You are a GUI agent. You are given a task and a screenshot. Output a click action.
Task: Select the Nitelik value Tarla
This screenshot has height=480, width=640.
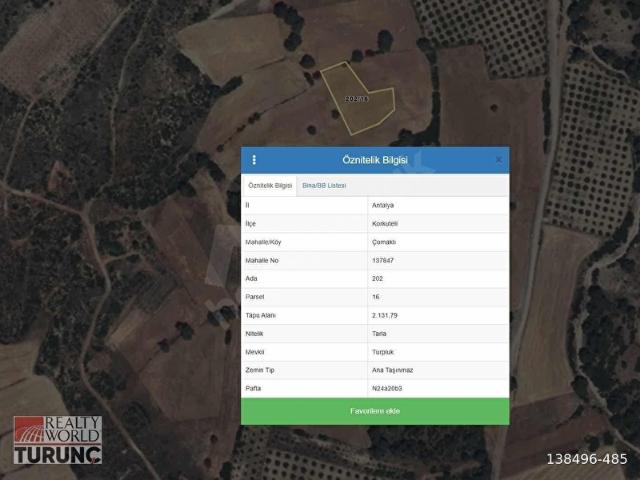[379, 333]
